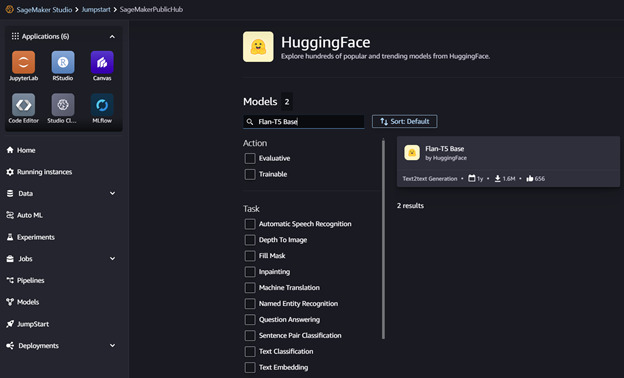Viewport: 624px width, 378px height.
Task: Click the Flan-T5 Base card HuggingFace icon
Action: (x=412, y=153)
